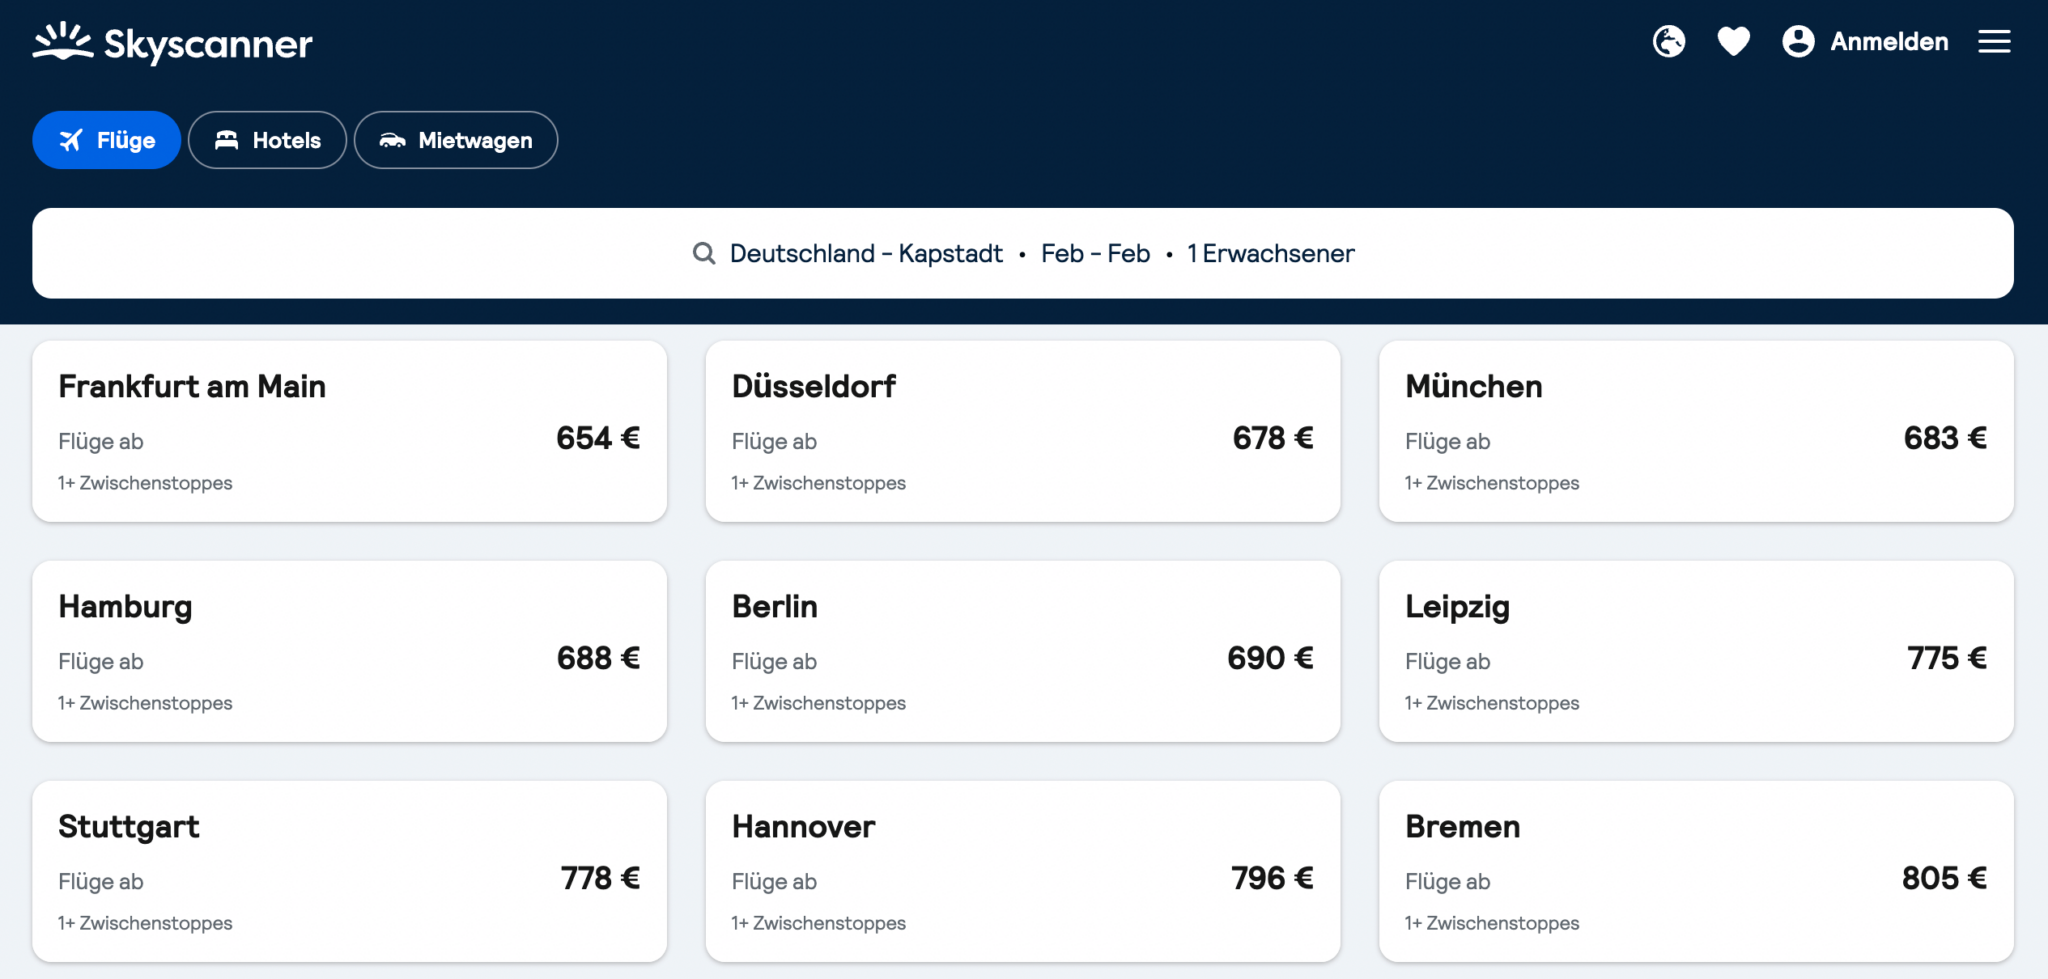Click the 805 € price for Bremen
This screenshot has width=2048, height=979.
pos(1944,877)
